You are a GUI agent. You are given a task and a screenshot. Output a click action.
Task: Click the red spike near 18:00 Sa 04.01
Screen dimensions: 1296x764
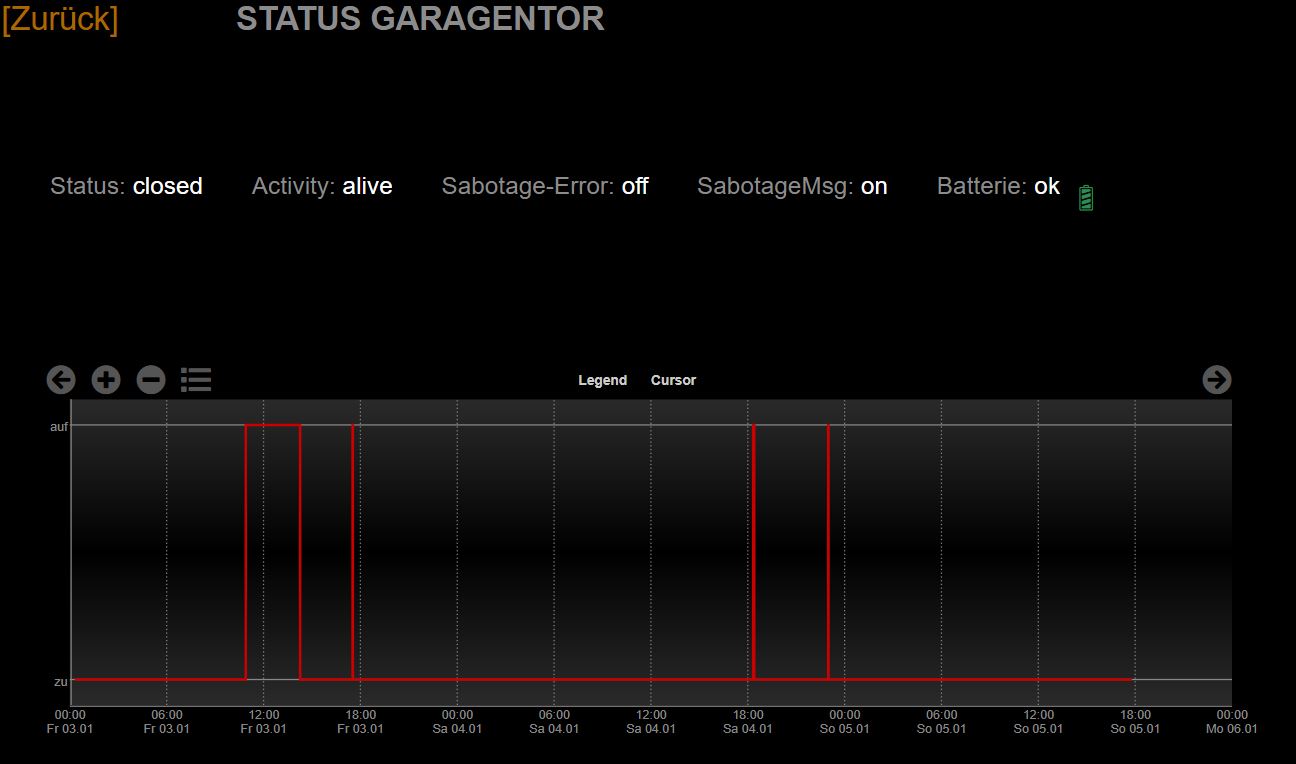point(753,552)
